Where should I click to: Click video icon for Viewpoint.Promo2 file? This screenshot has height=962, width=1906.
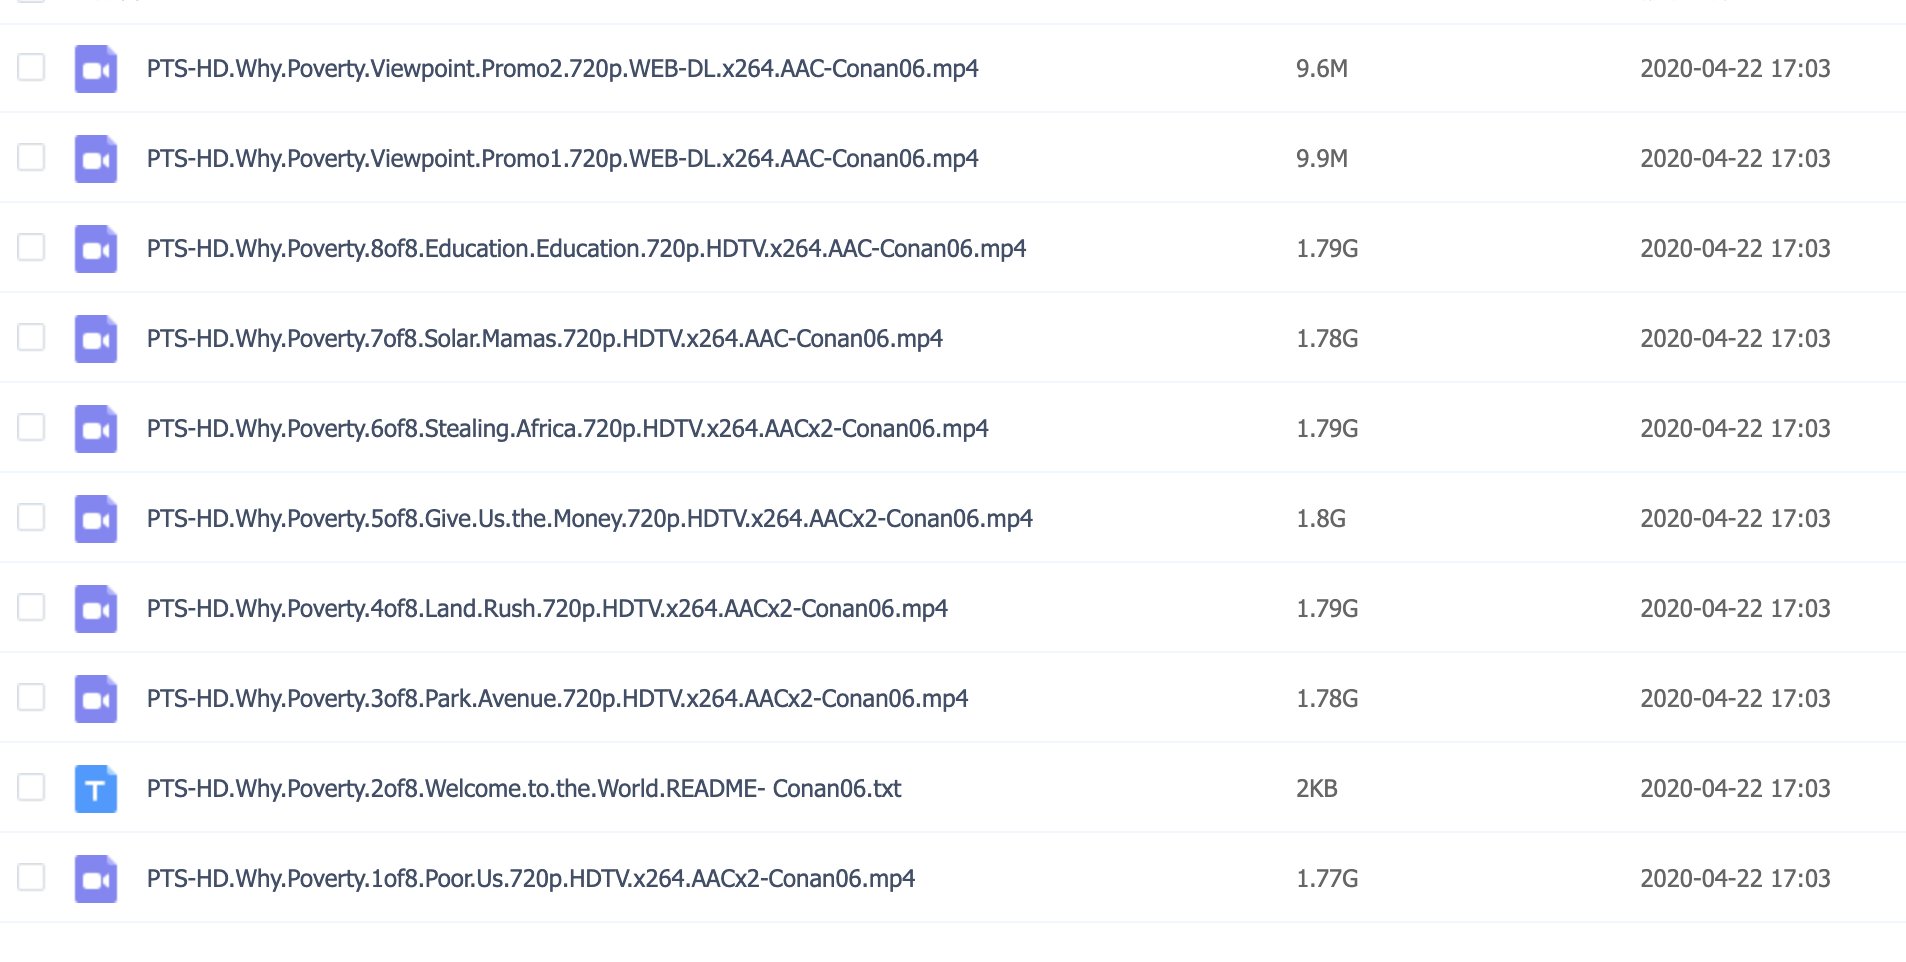[x=96, y=69]
